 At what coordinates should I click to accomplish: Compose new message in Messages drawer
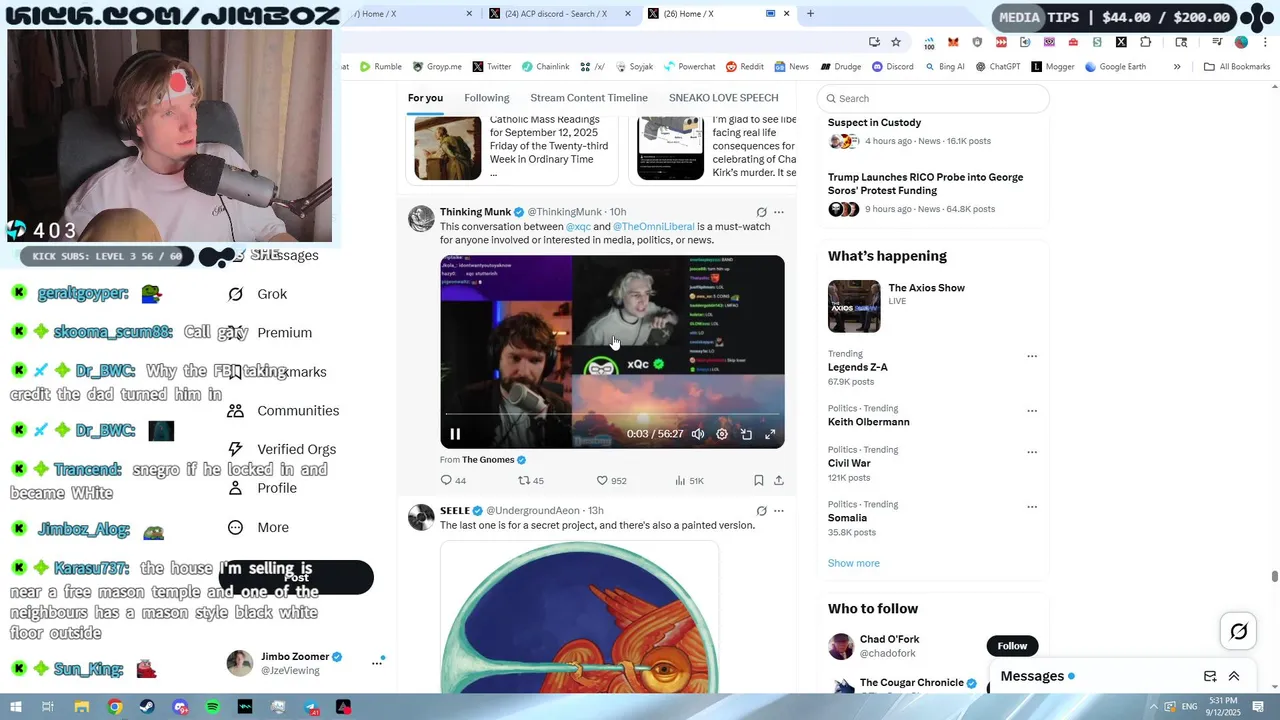tap(1210, 676)
